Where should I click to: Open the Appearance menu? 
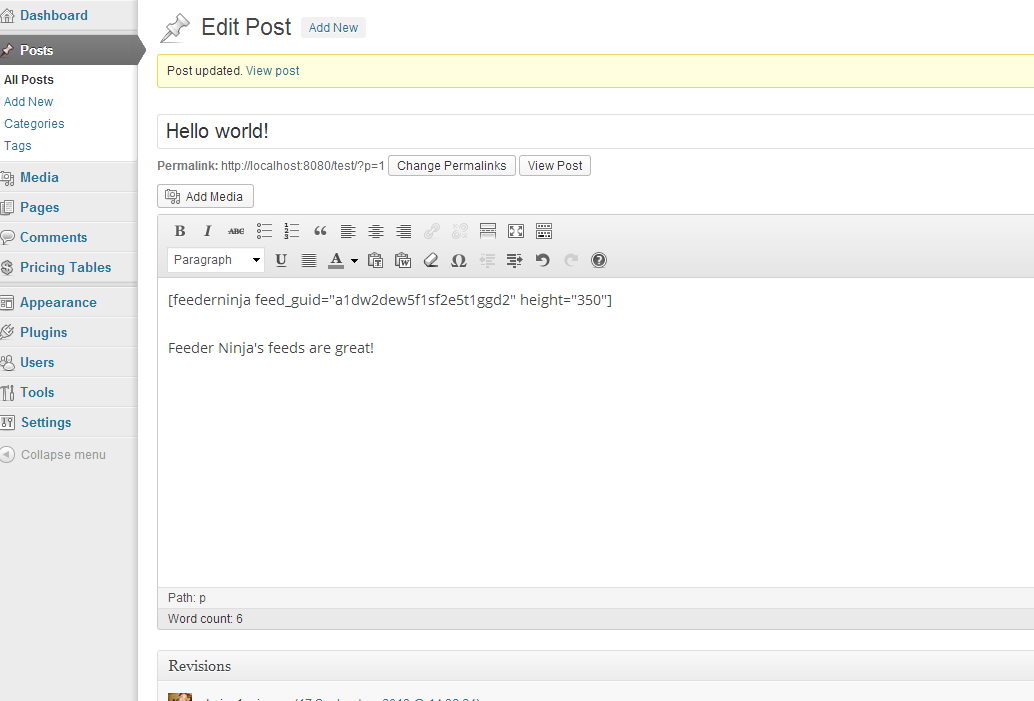(x=69, y=302)
